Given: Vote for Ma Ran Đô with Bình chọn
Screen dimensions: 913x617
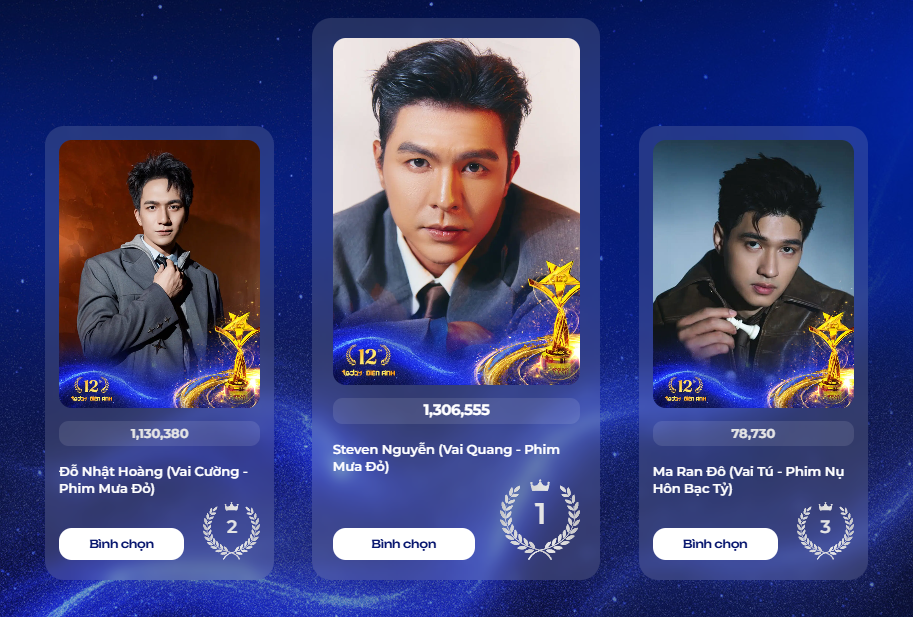Looking at the screenshot, I should [715, 544].
